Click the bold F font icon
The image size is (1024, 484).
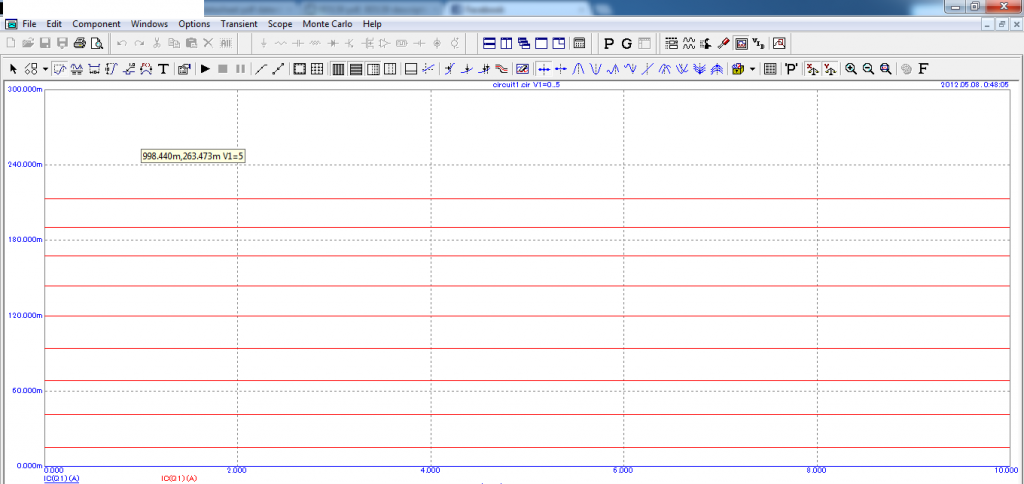[x=923, y=69]
